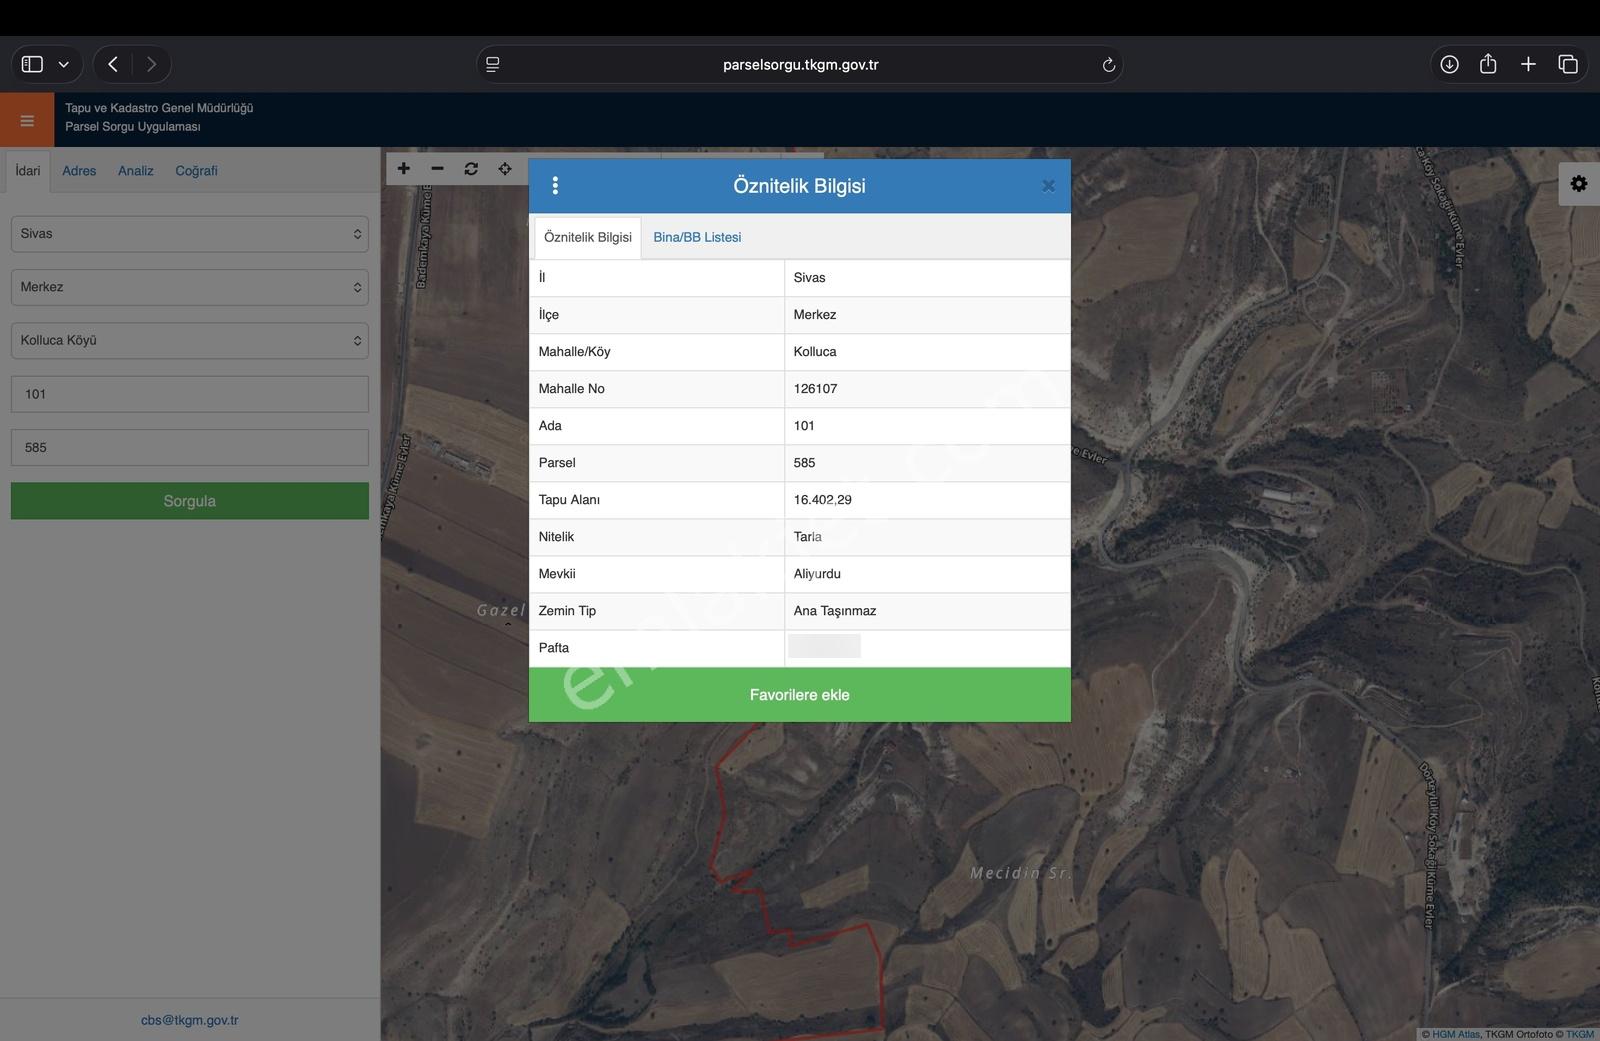Zoom out the map with minus icon
The width and height of the screenshot is (1600, 1041).
point(437,169)
